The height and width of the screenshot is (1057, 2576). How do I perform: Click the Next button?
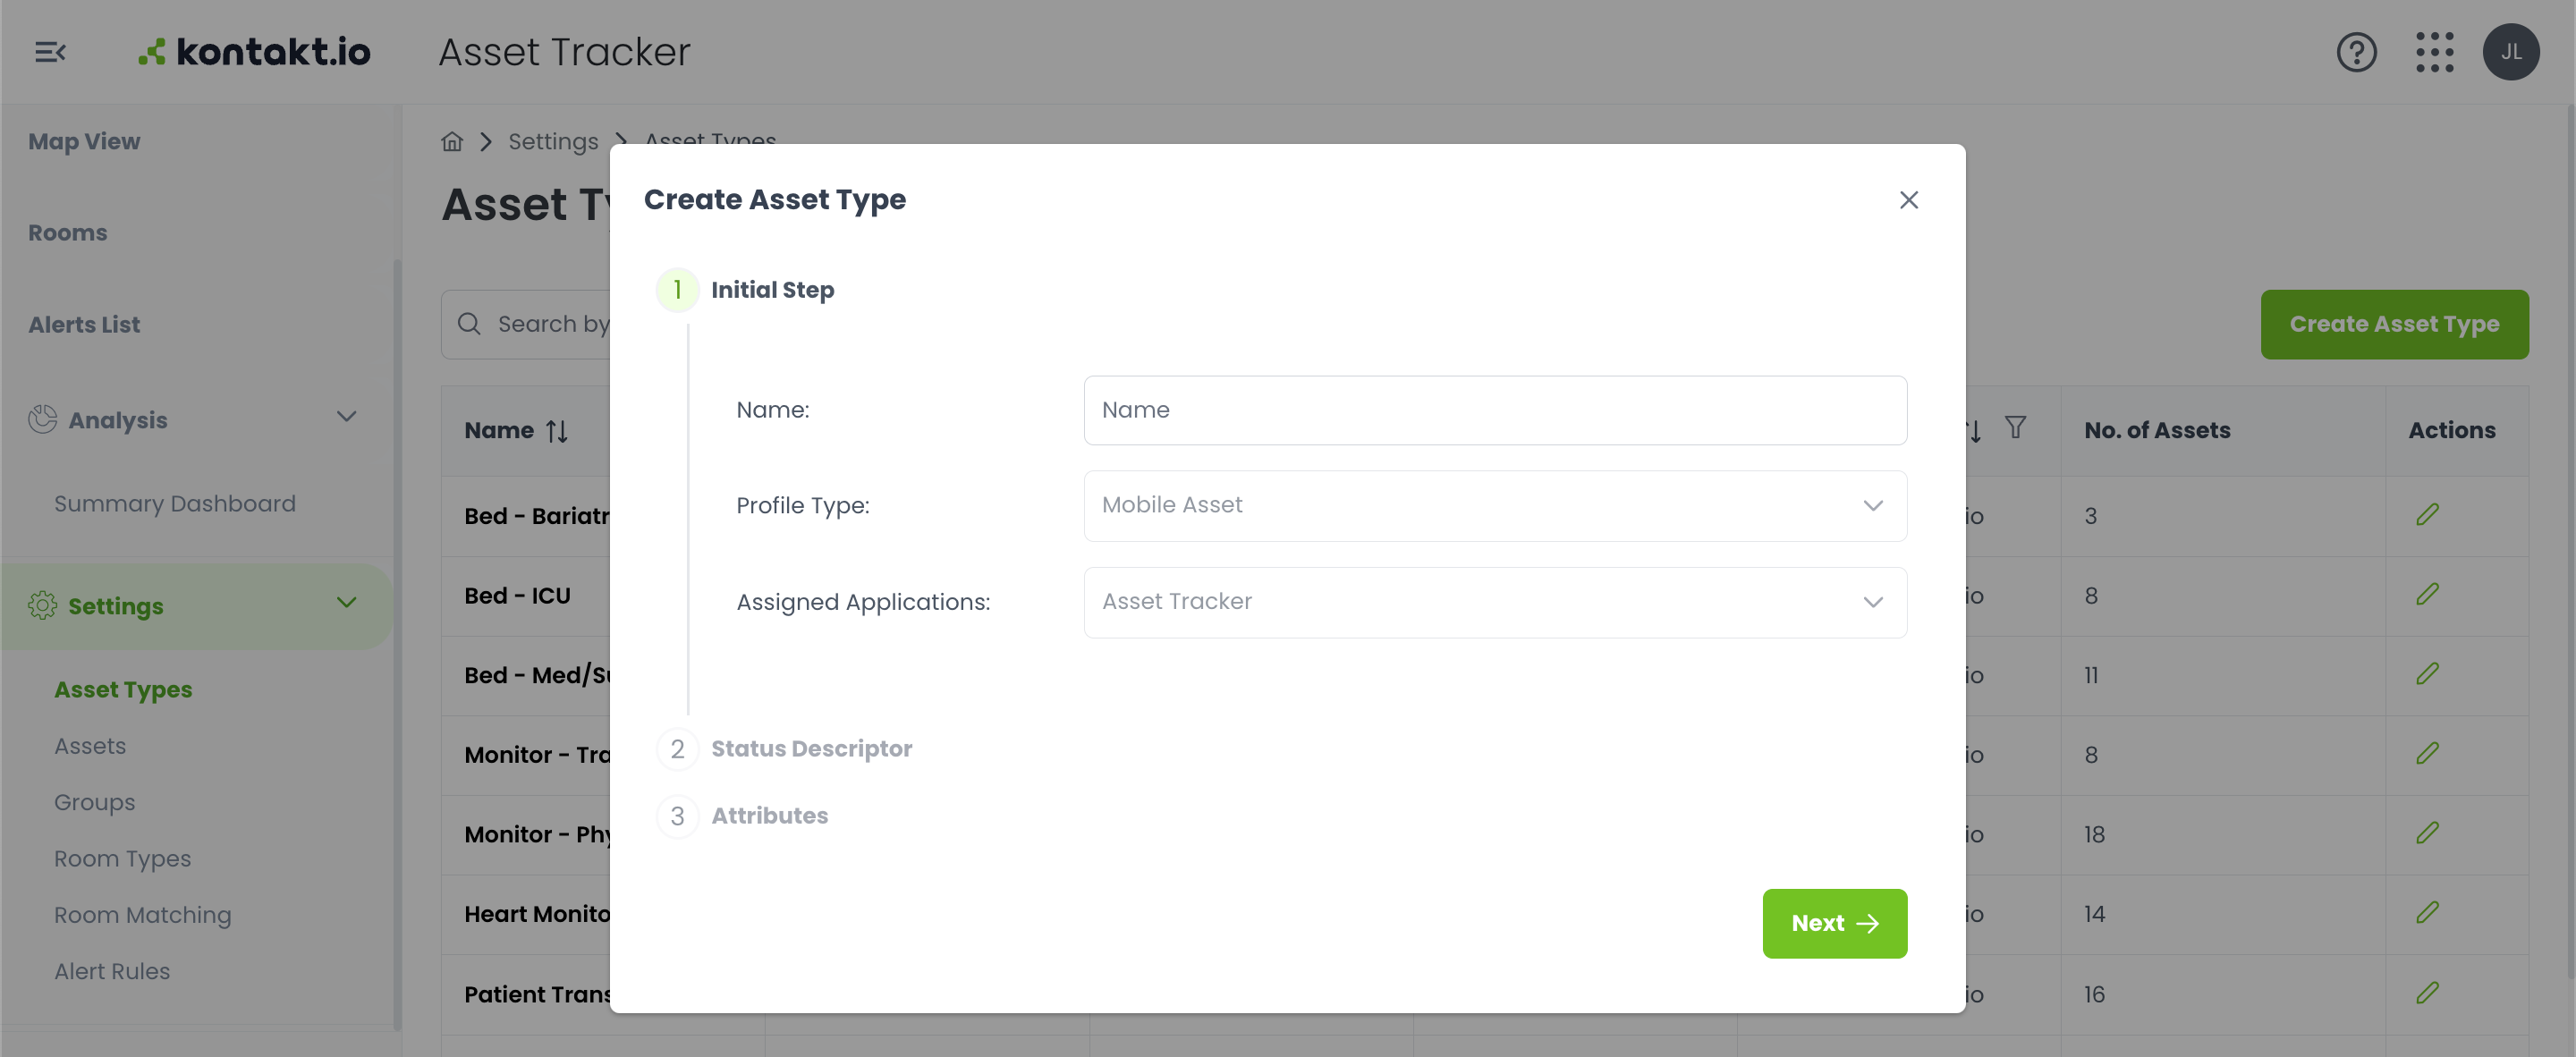pos(1834,923)
